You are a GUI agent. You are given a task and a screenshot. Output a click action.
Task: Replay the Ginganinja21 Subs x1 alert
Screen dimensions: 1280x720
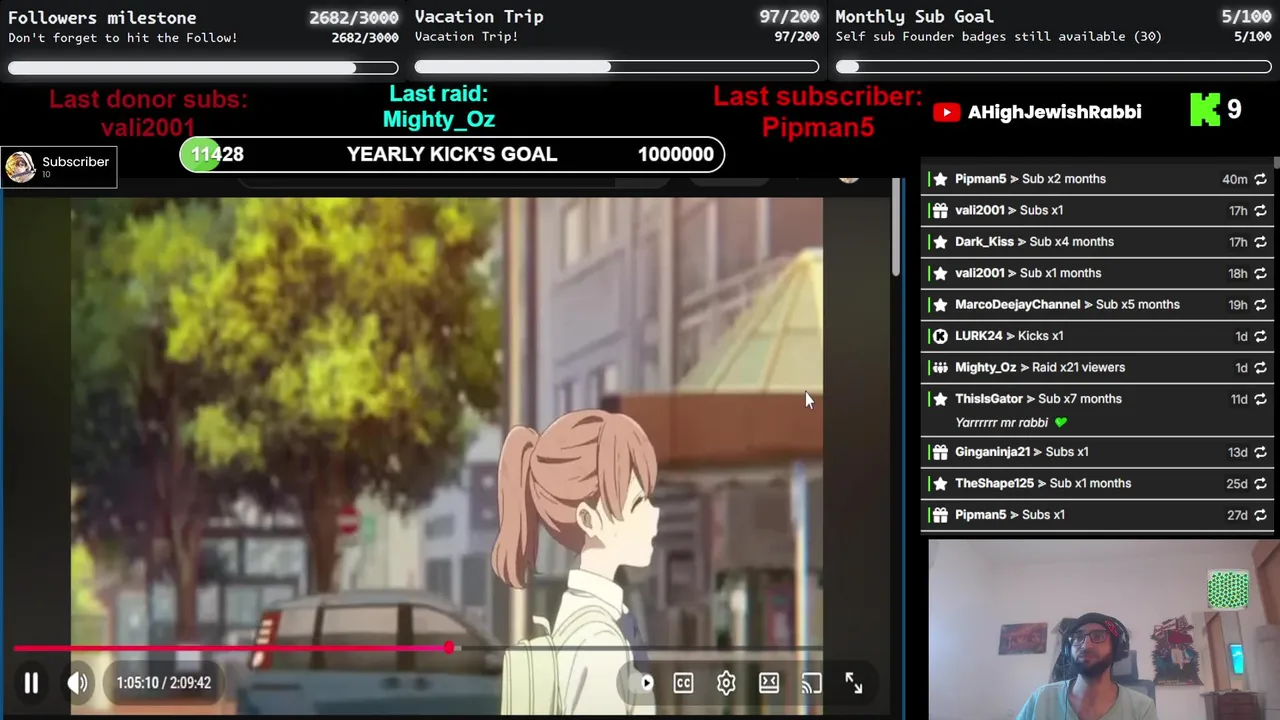(1260, 452)
